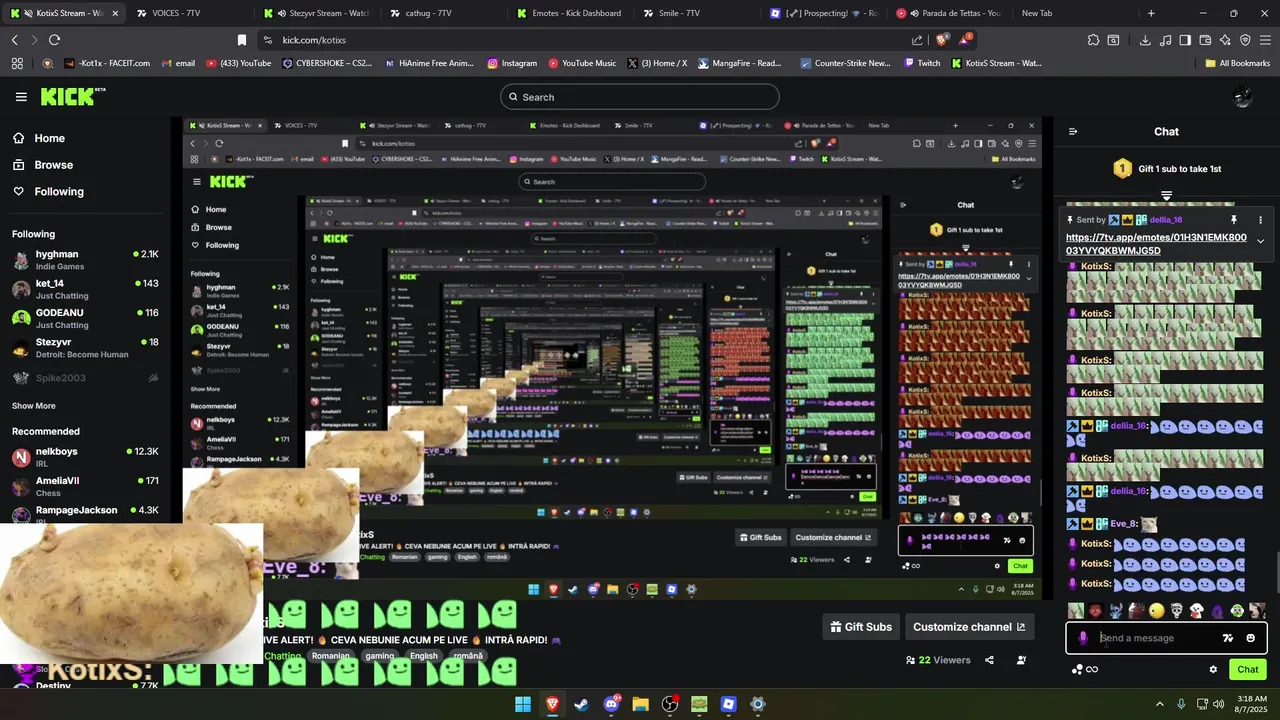Viewport: 1280px width, 720px height.
Task: Open the pinned message three-dot options
Action: pyautogui.click(x=1260, y=220)
